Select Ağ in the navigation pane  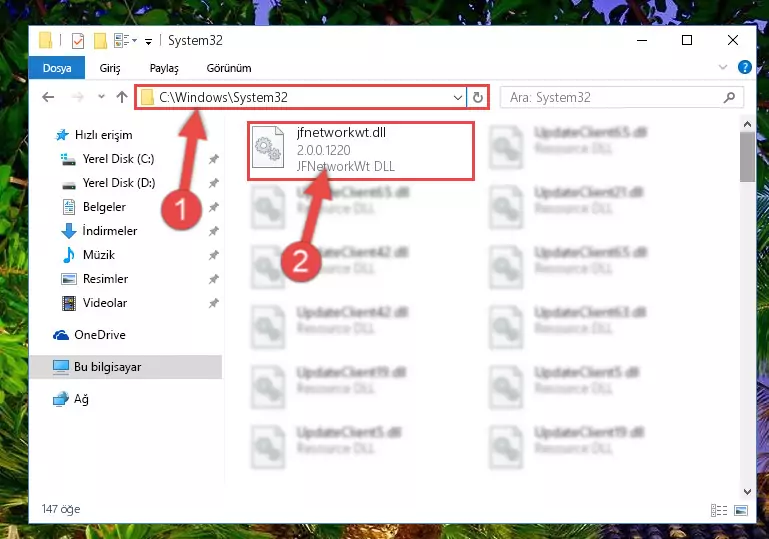(x=81, y=399)
